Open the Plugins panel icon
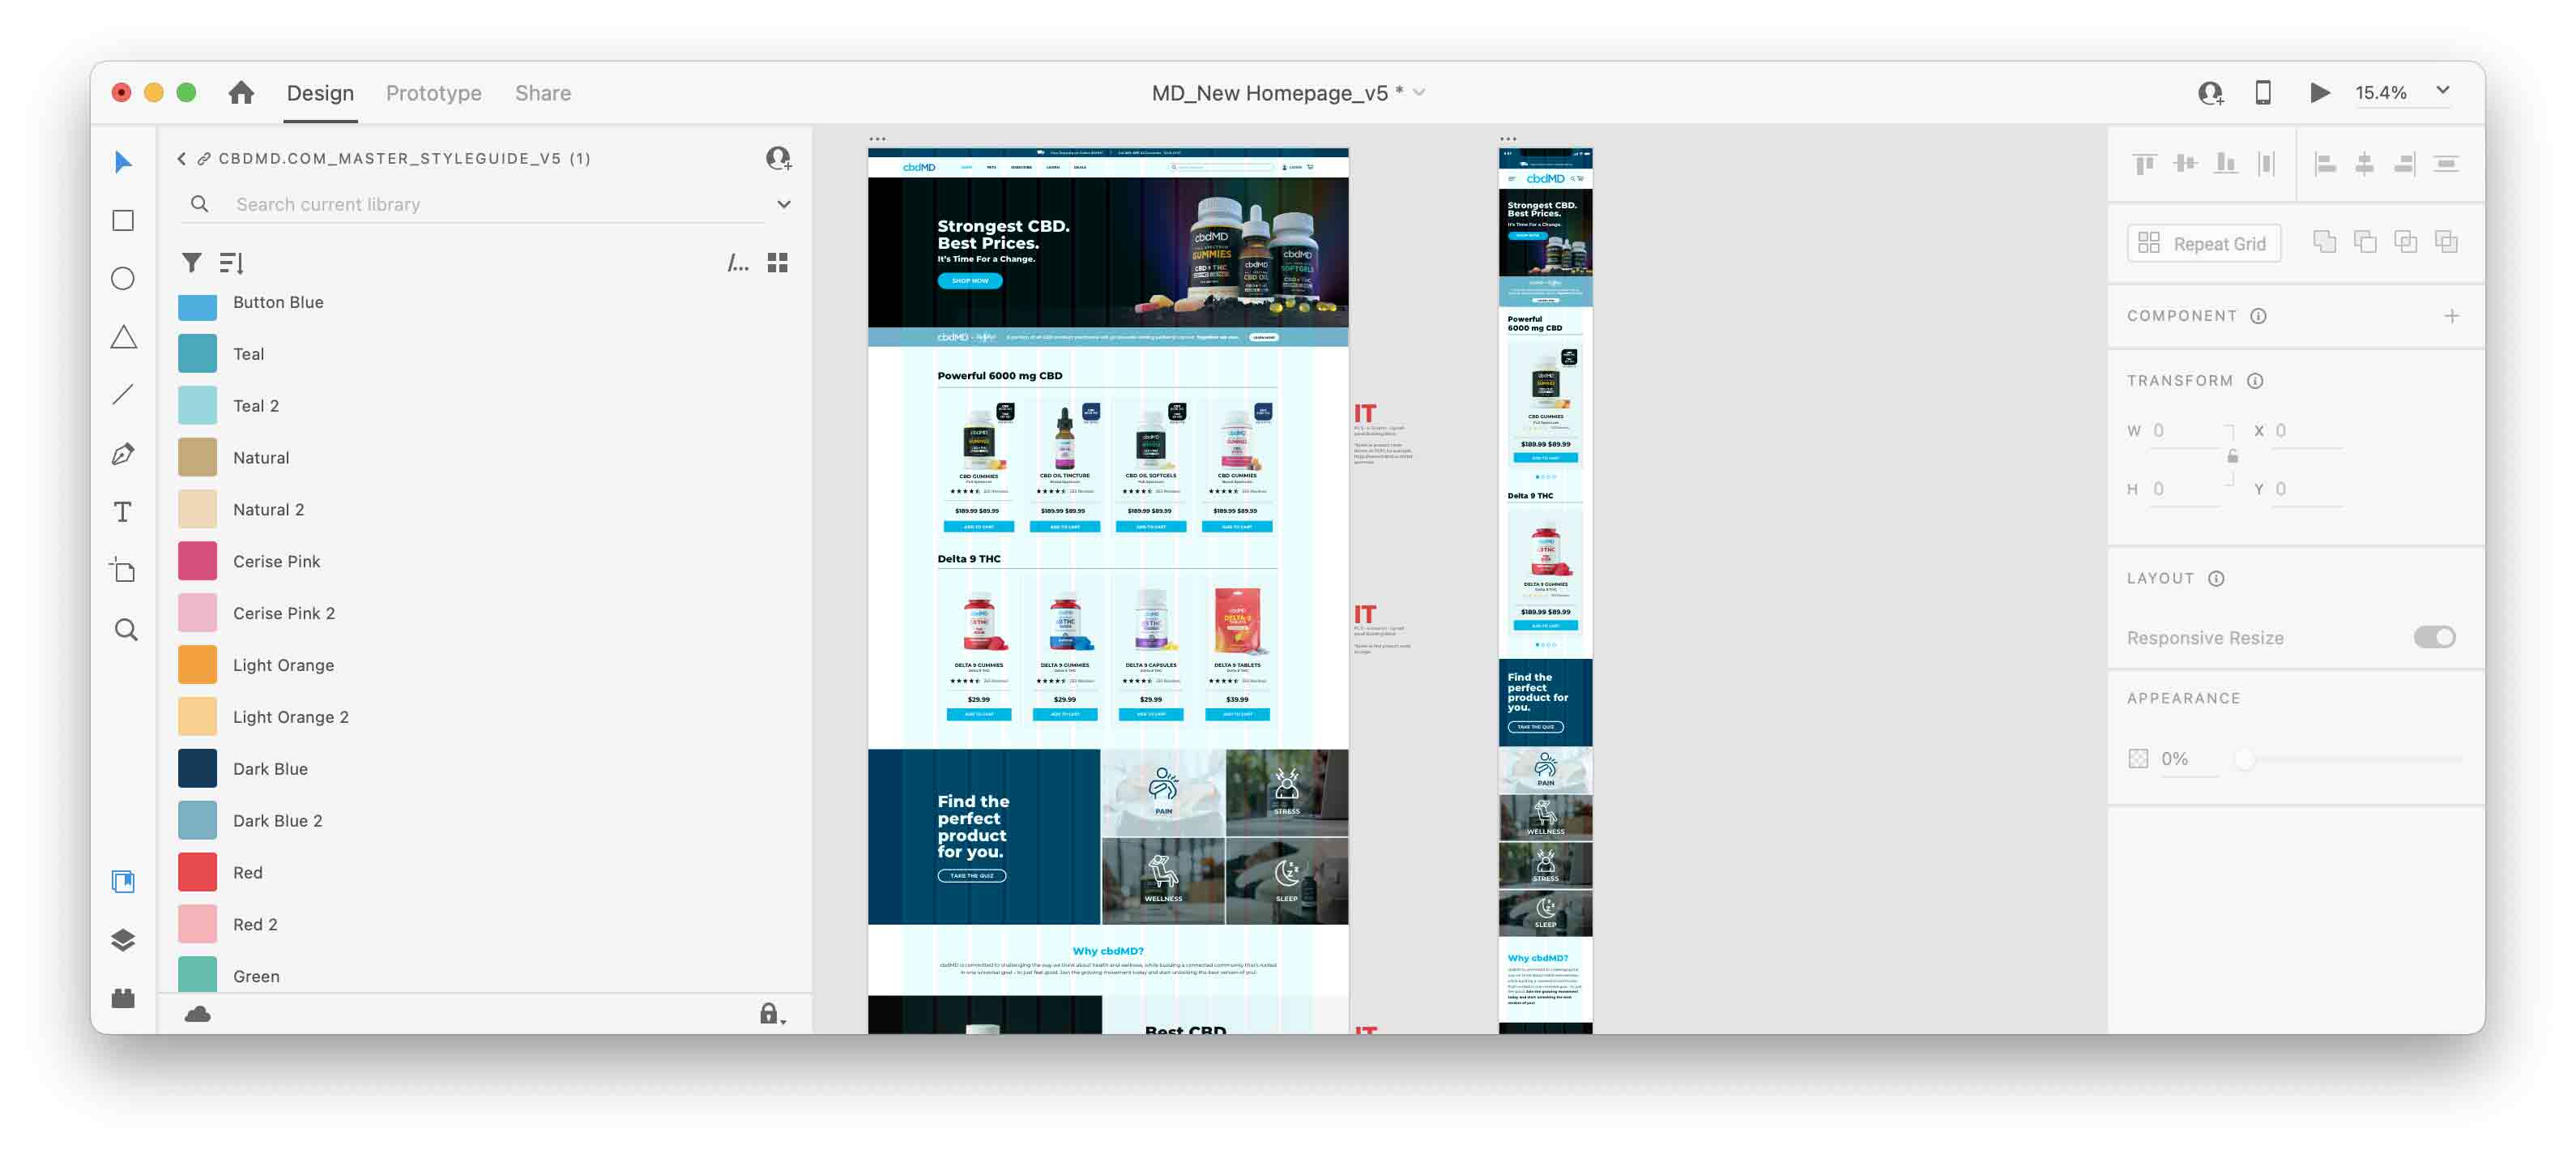Screen dimensions: 2576x1154 pyautogui.click(x=123, y=998)
